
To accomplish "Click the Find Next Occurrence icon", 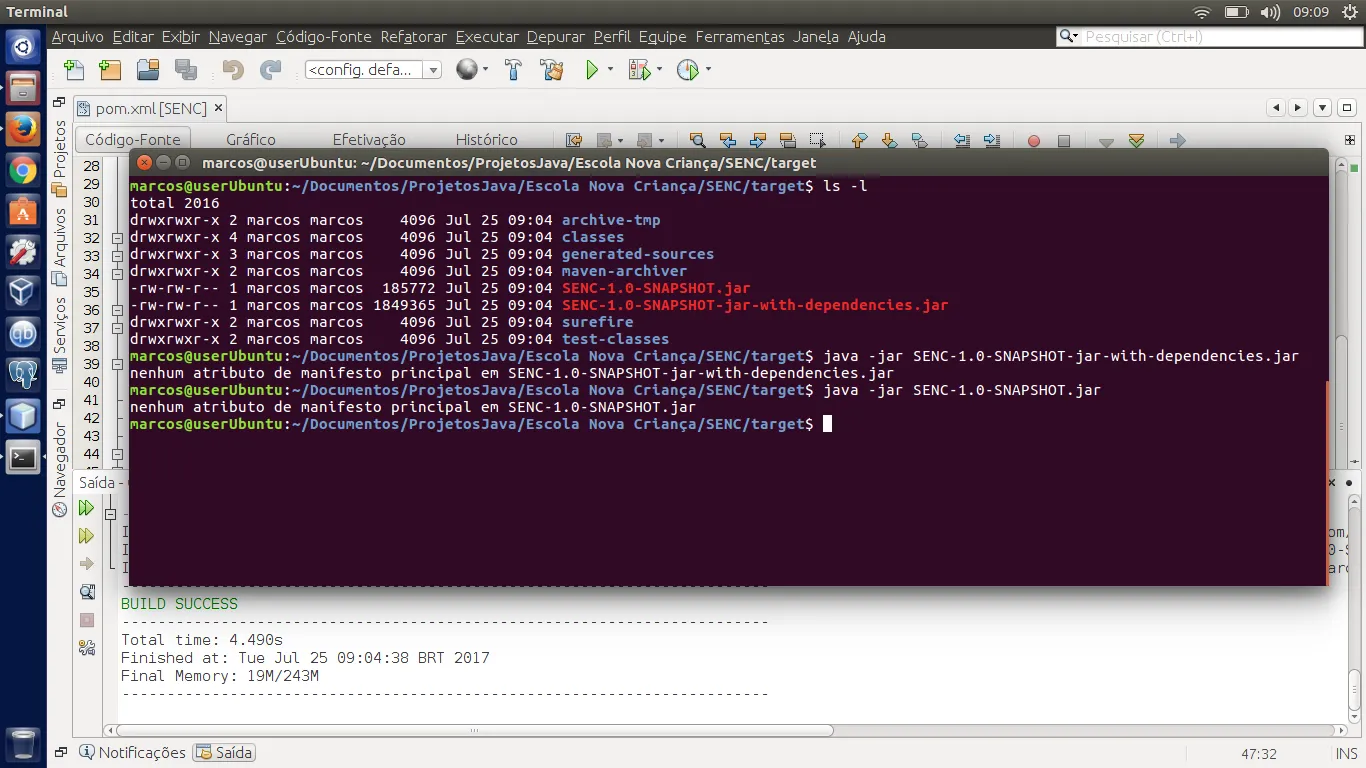I will [758, 141].
